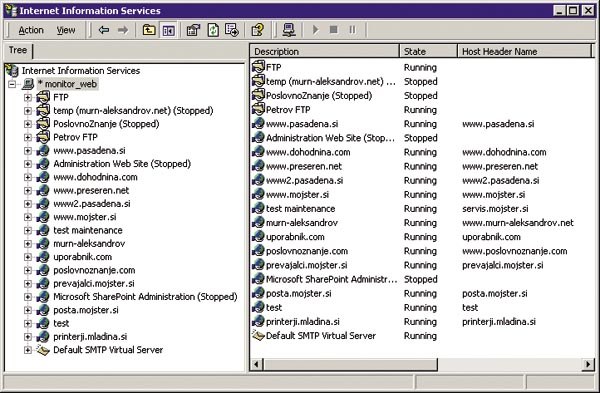Click the Export List toolbar icon
The height and width of the screenshot is (393, 600).
(x=232, y=30)
